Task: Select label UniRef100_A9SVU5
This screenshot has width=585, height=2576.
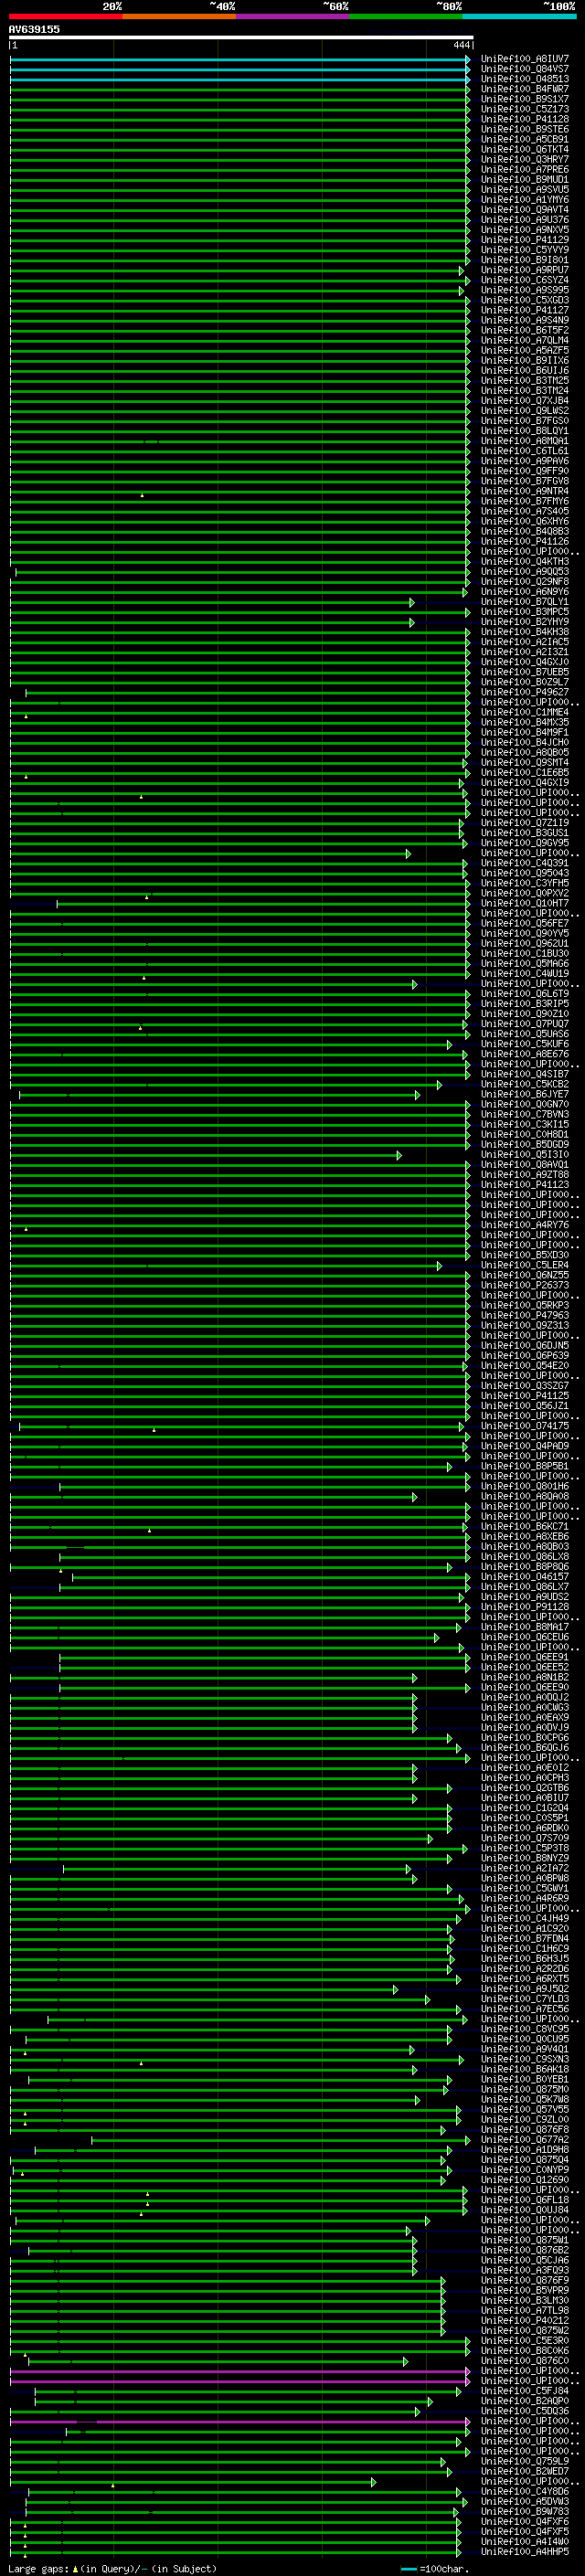Action: [x=525, y=189]
